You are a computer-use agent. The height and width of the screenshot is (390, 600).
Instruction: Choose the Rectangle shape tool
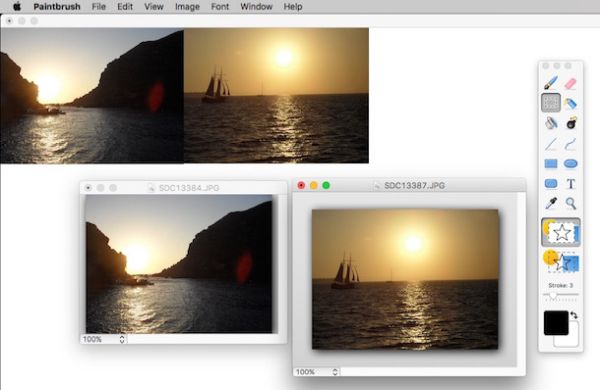coord(551,164)
